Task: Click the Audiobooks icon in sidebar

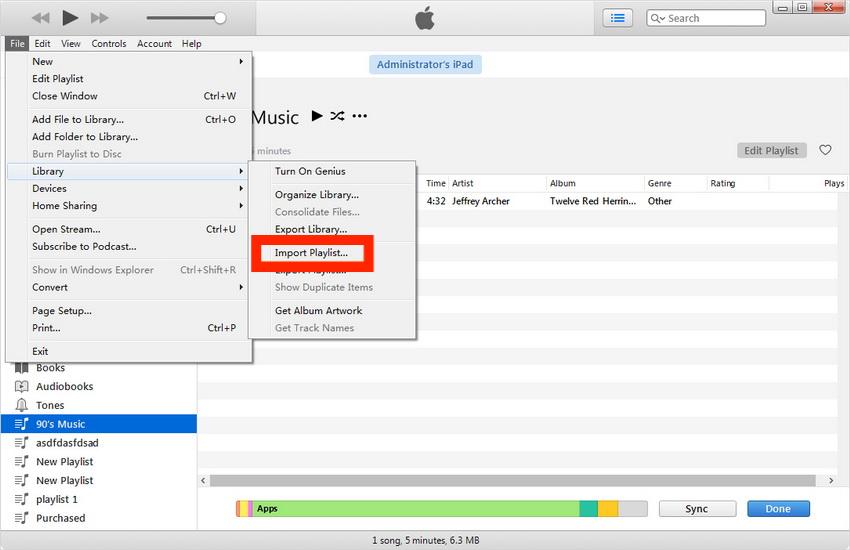Action: [22, 386]
